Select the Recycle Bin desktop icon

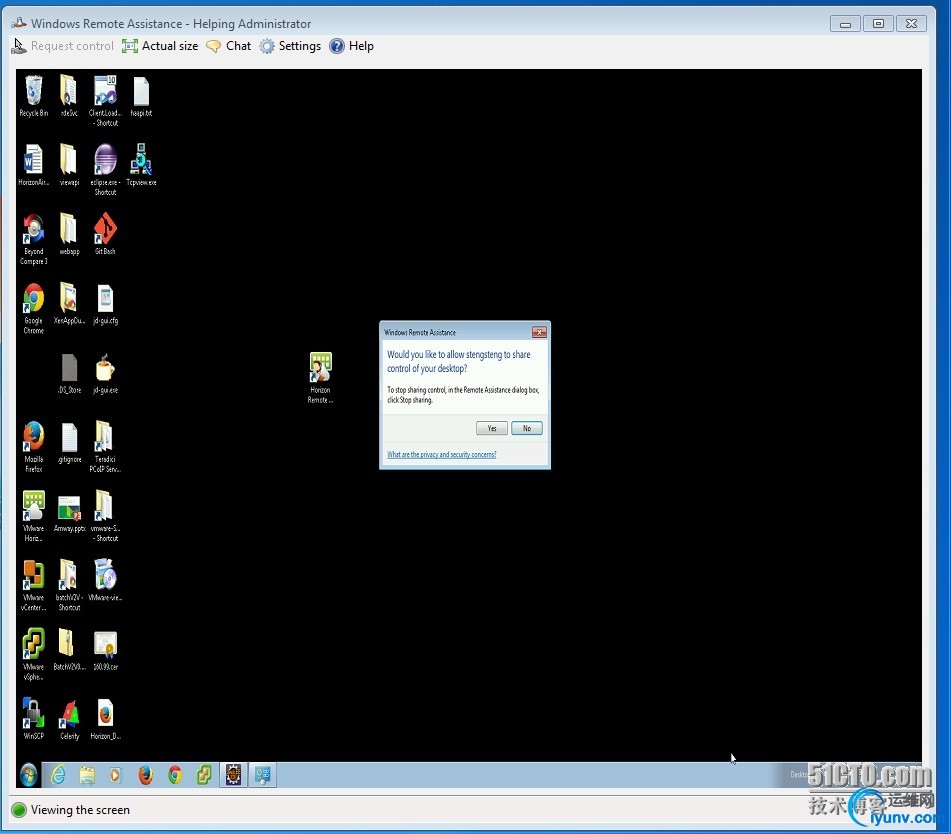(33, 96)
